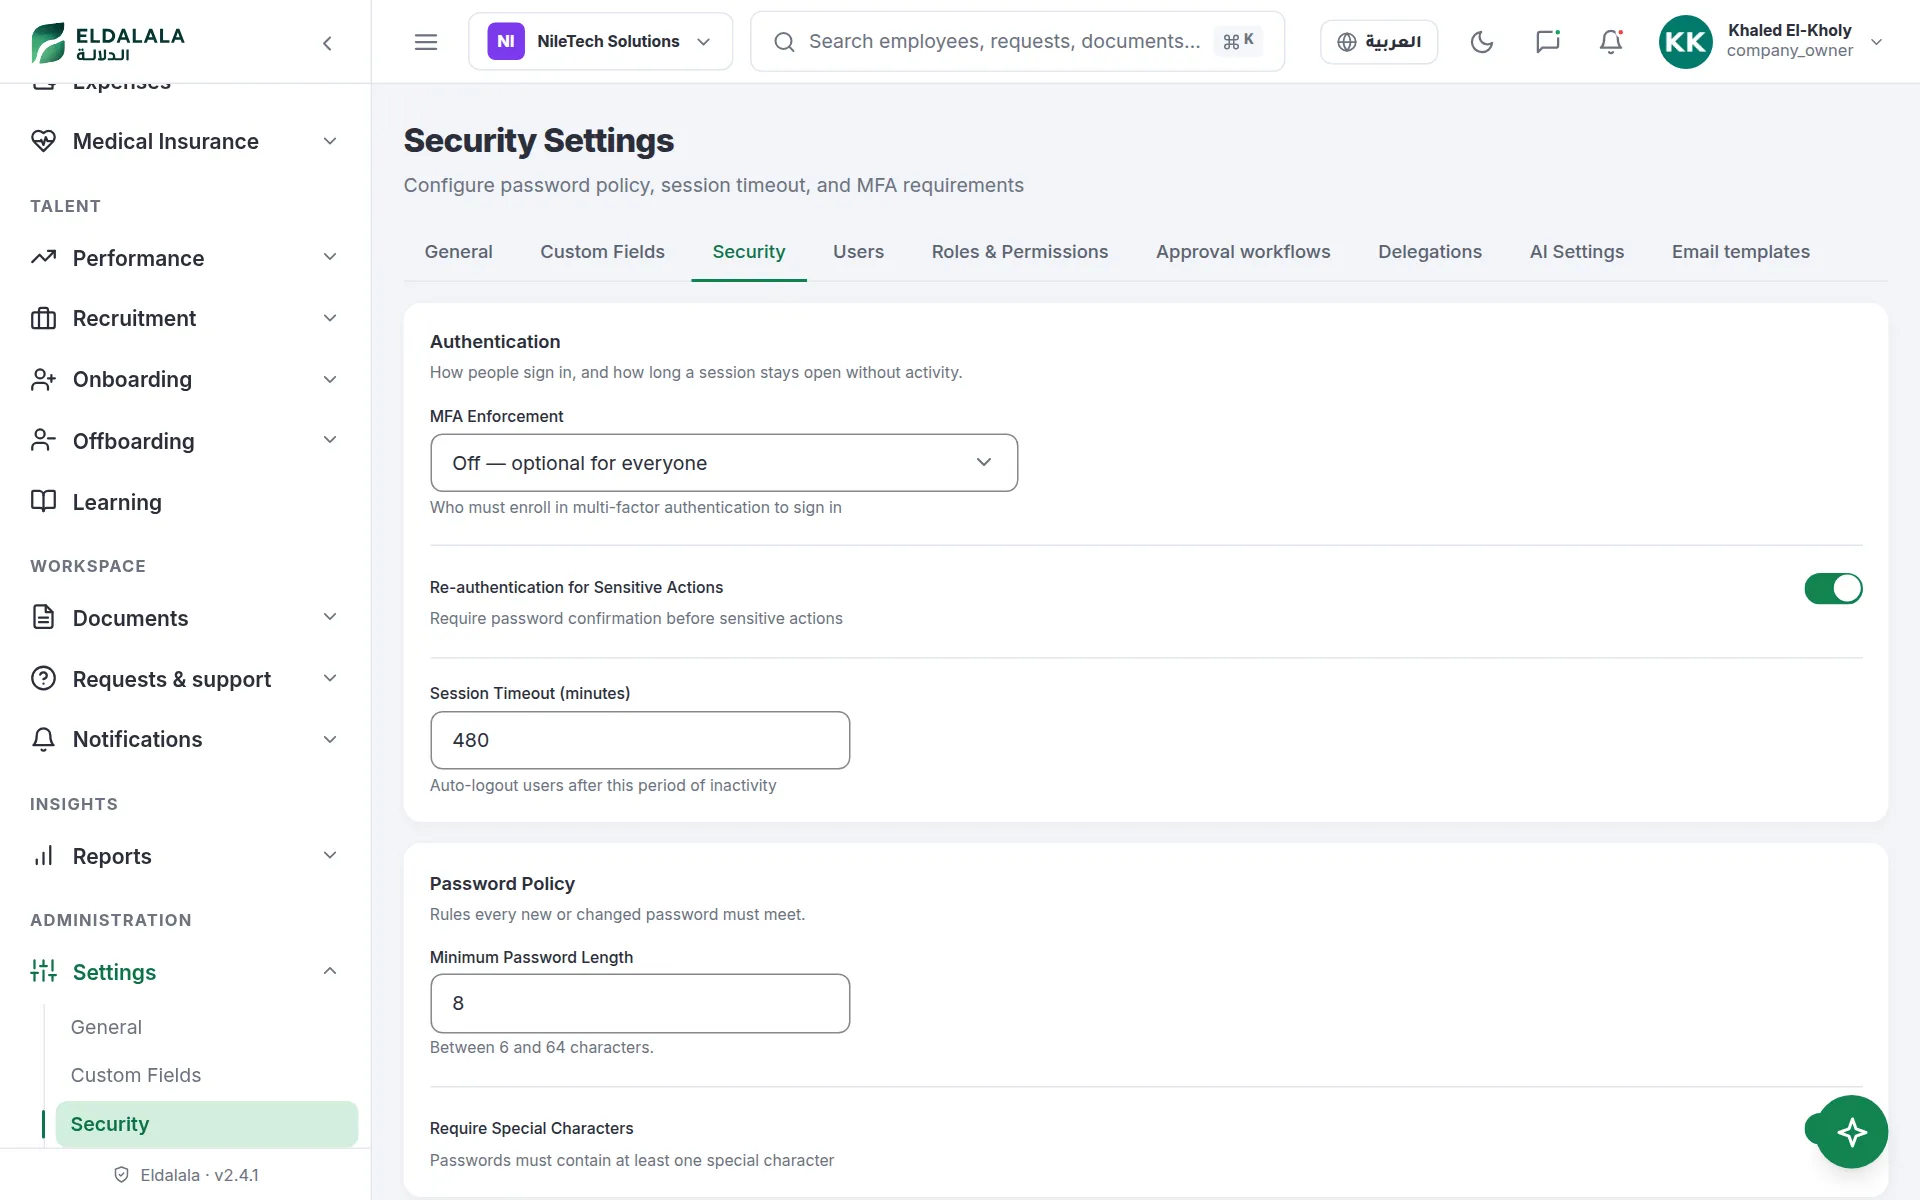This screenshot has width=1920, height=1200.
Task: Expand the Documents menu chevron
Action: coord(330,618)
